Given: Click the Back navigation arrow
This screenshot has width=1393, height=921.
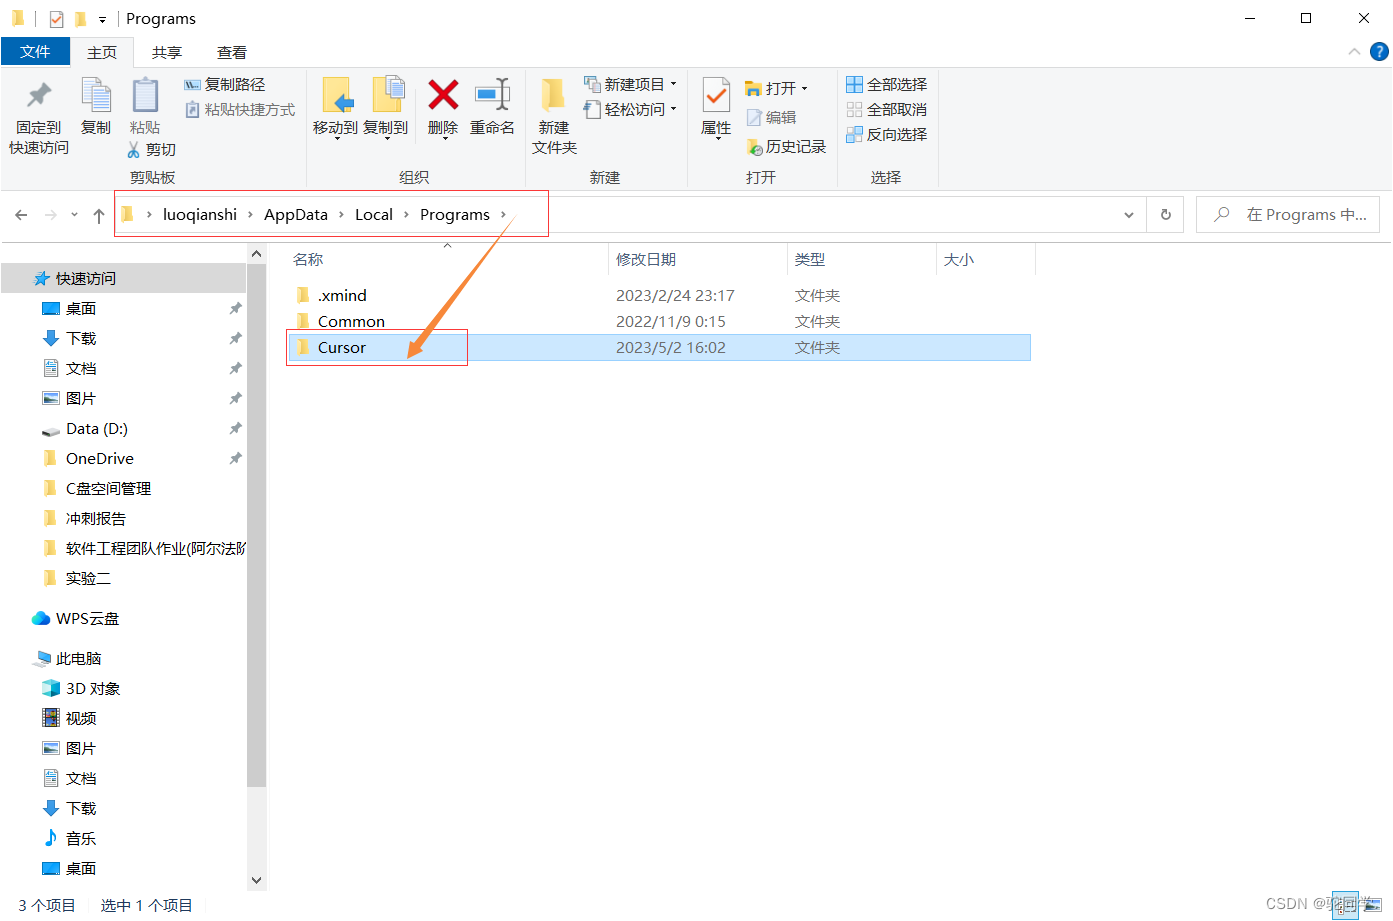Looking at the screenshot, I should pos(21,215).
